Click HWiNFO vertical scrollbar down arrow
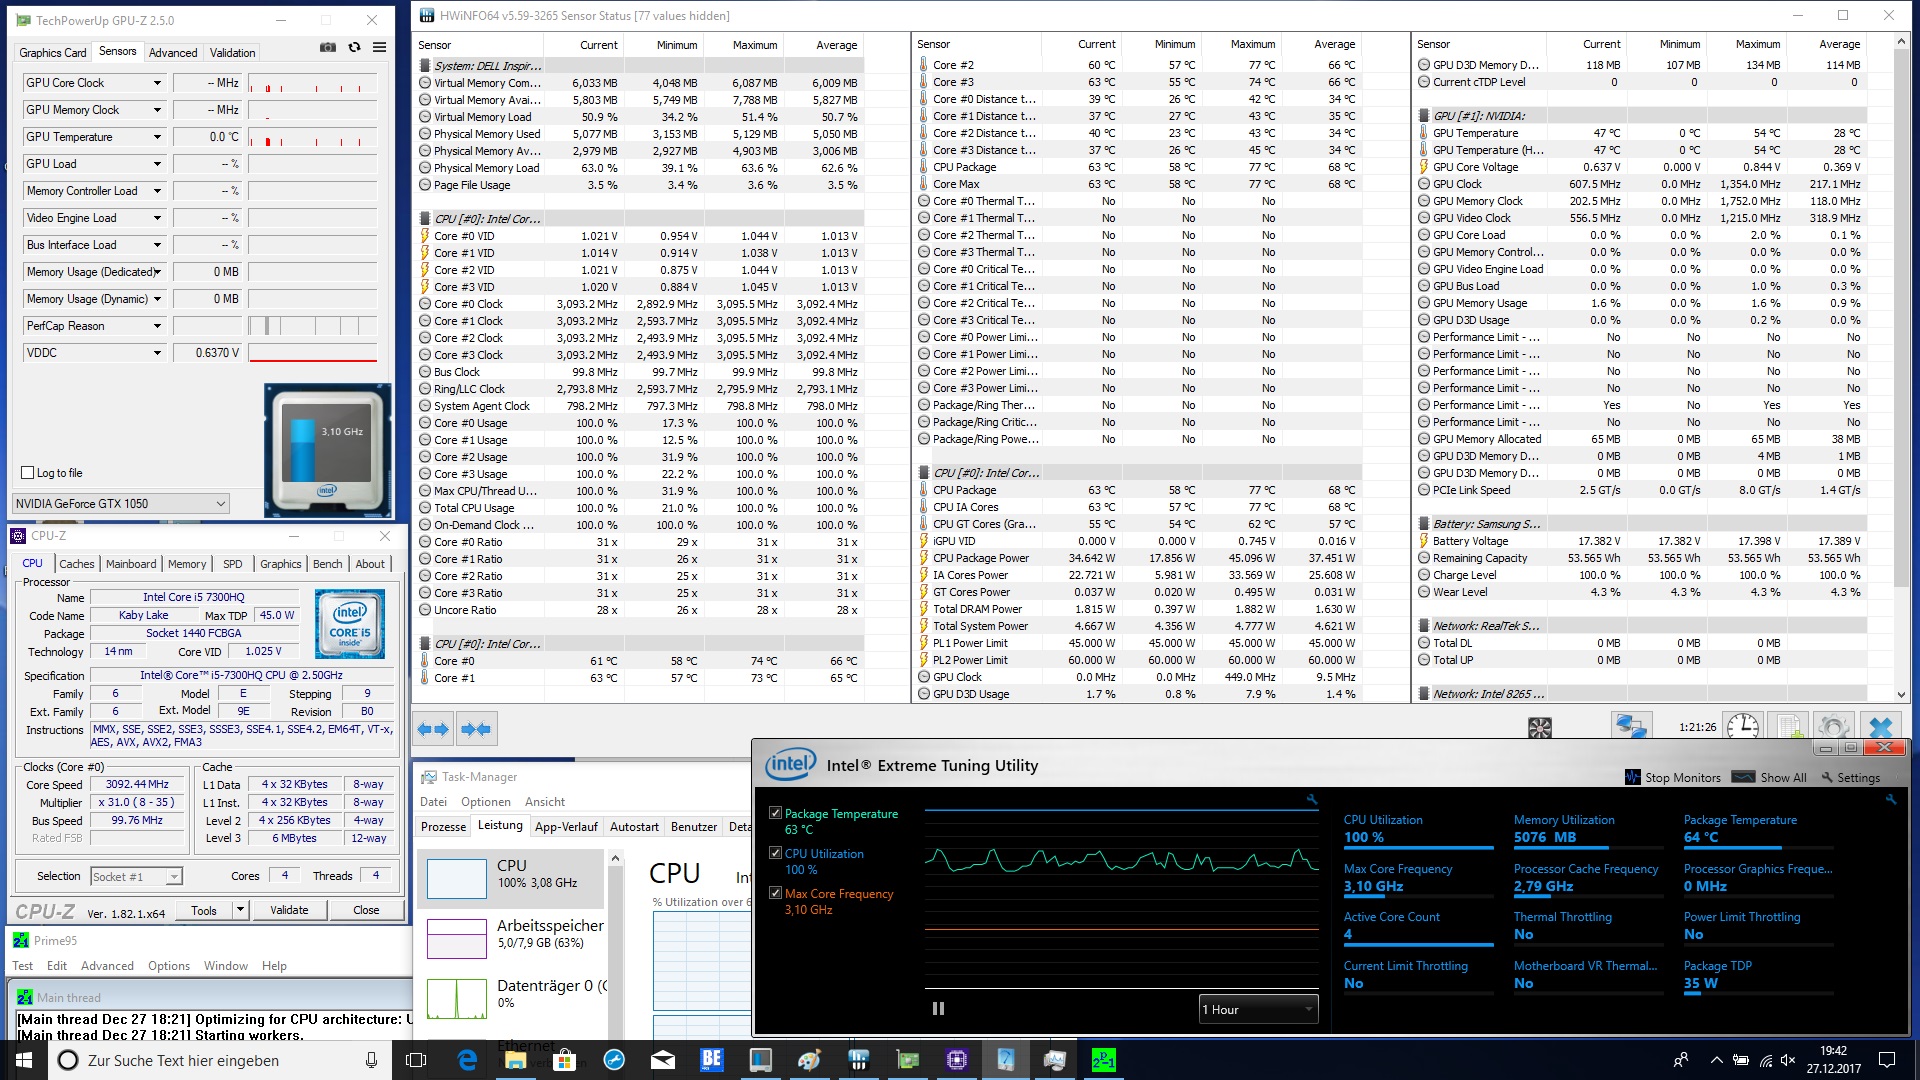 tap(1901, 694)
